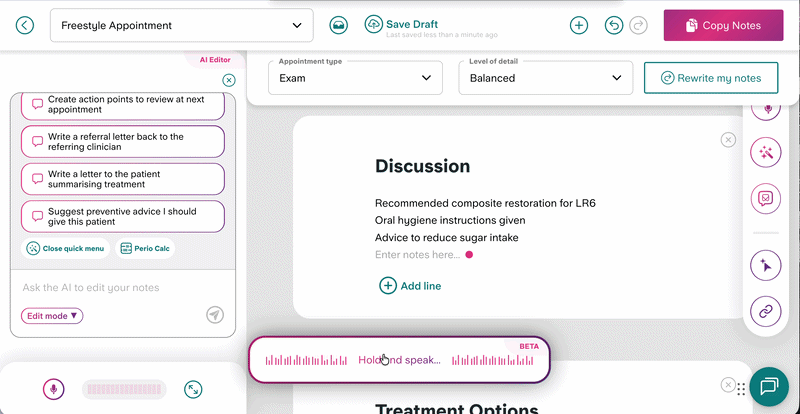The width and height of the screenshot is (800, 414).
Task: Open the Freestyle Appointment dropdown
Action: (181, 26)
